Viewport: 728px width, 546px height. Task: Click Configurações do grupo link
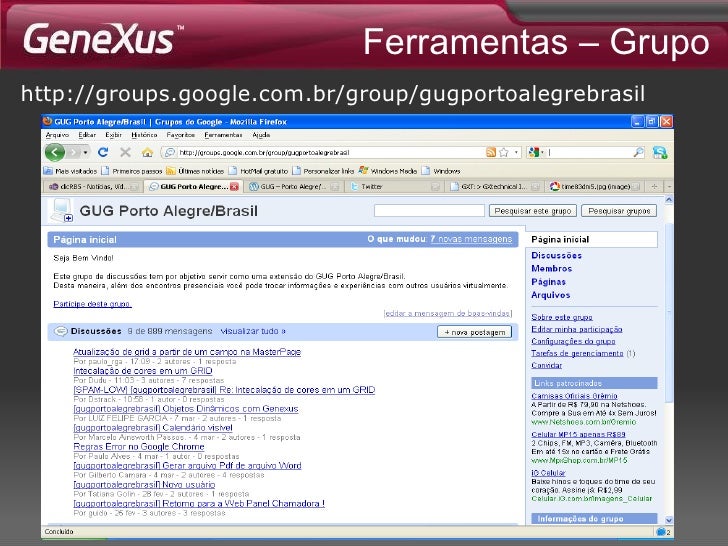tap(573, 341)
